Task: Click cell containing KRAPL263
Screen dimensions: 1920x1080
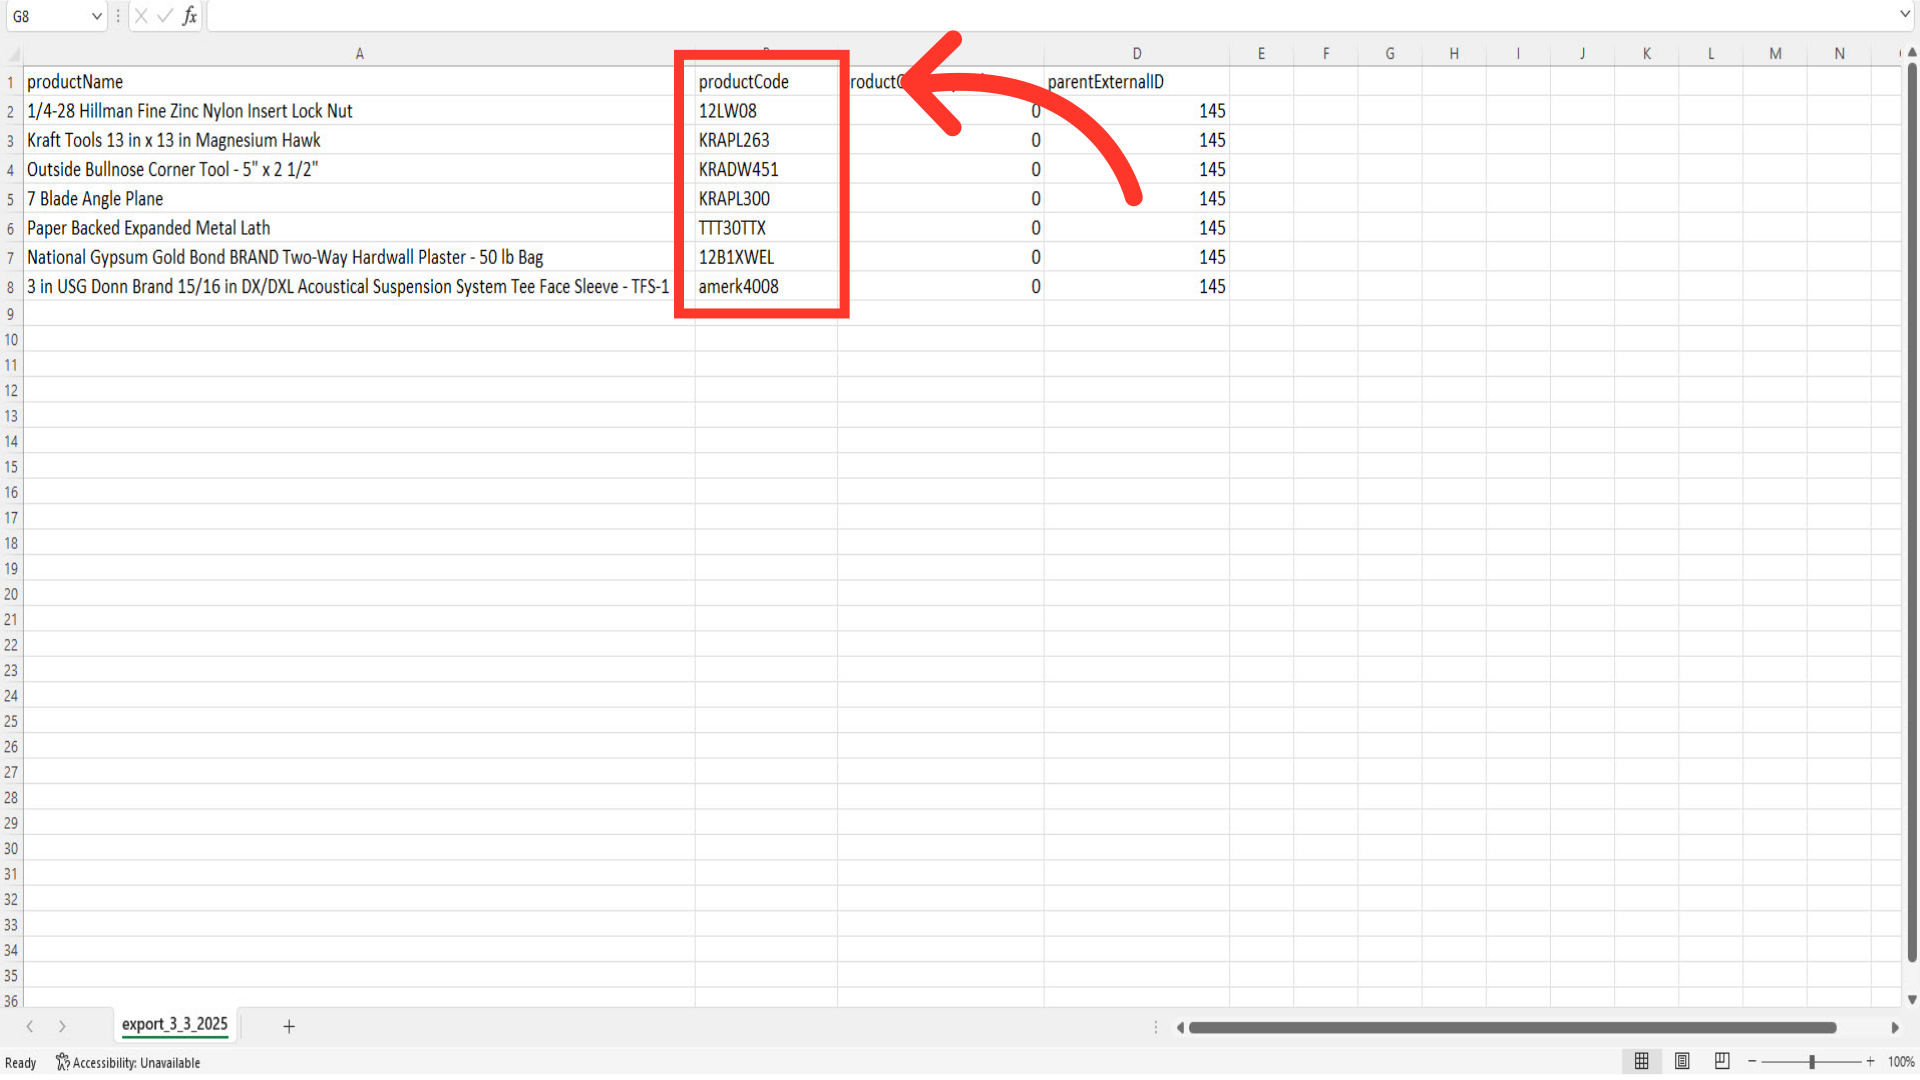Action: [x=734, y=140]
